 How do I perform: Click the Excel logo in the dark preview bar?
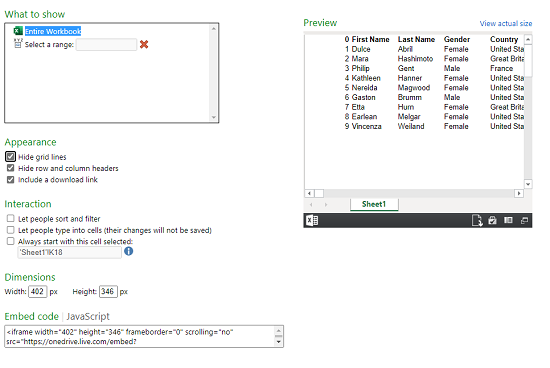[312, 220]
